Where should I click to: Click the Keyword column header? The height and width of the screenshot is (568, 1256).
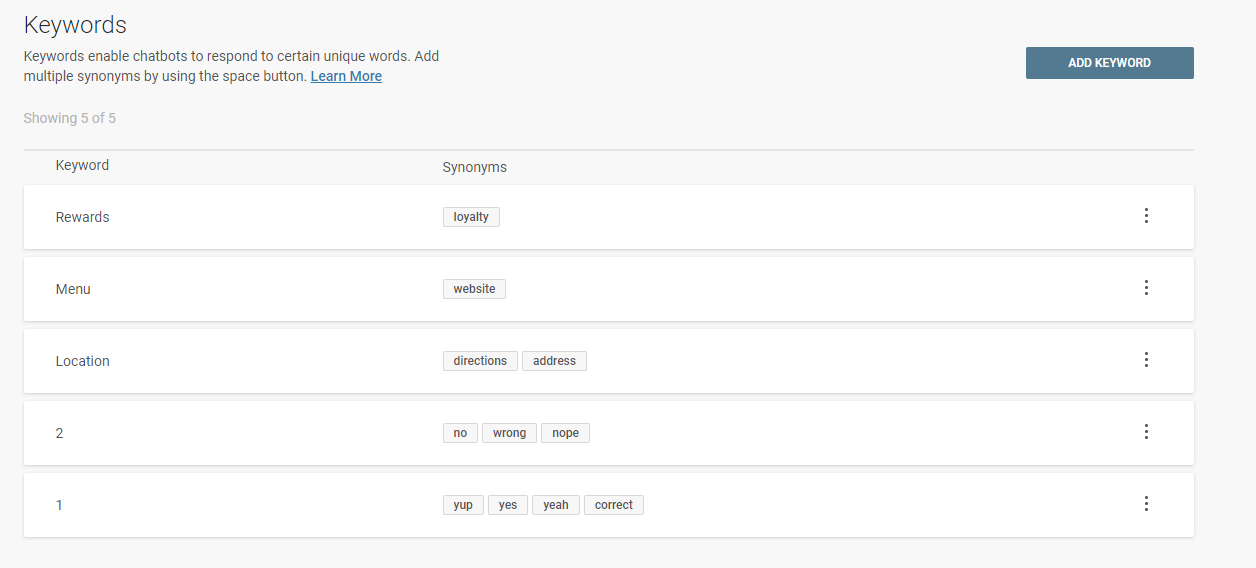pos(82,165)
